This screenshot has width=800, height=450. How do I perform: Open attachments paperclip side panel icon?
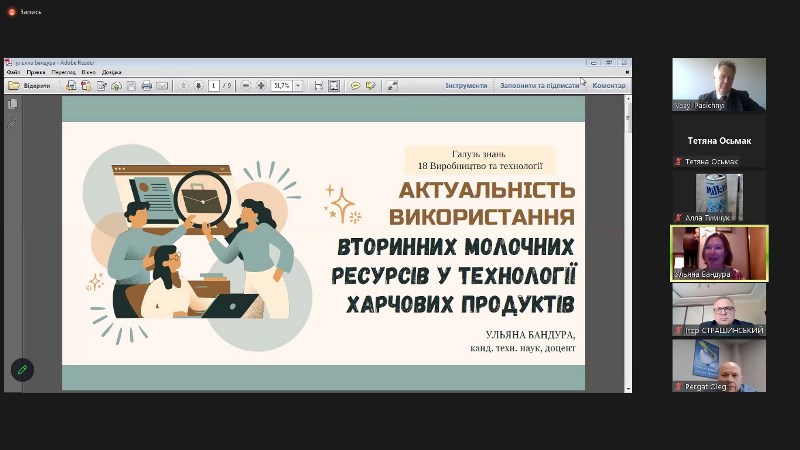[13, 123]
